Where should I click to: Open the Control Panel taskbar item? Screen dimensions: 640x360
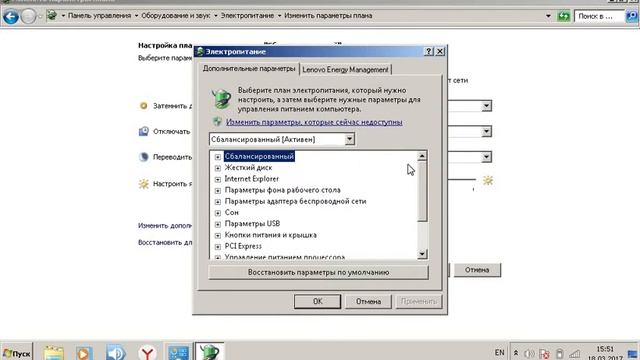coord(178,353)
